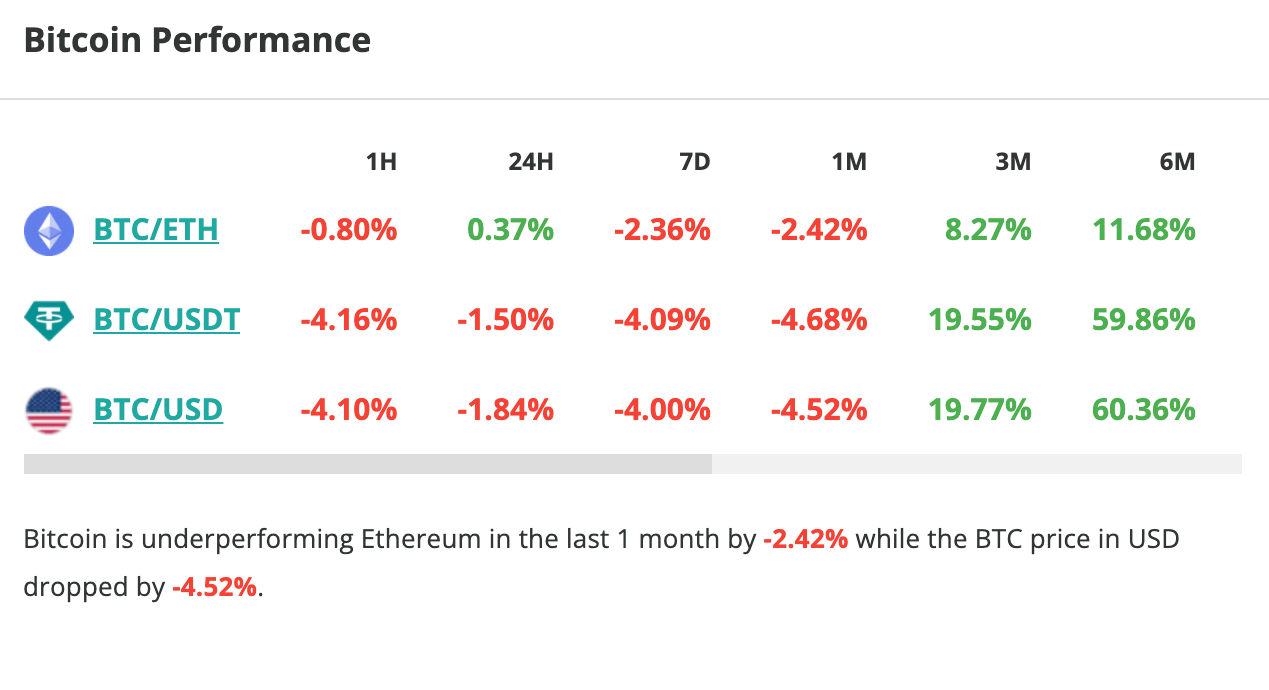Viewport: 1269px width, 690px height.
Task: Click the US flag icon
Action: click(x=49, y=410)
